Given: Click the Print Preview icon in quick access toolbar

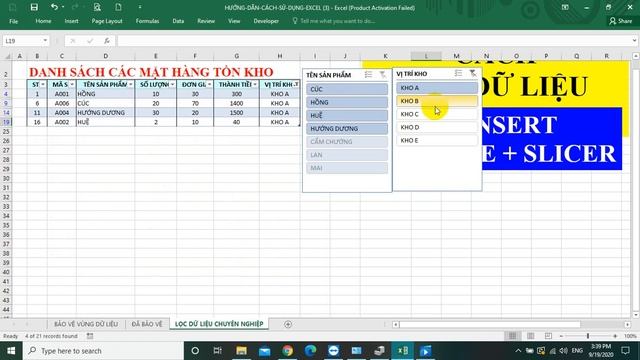Looking at the screenshot, I should (x=97, y=7).
